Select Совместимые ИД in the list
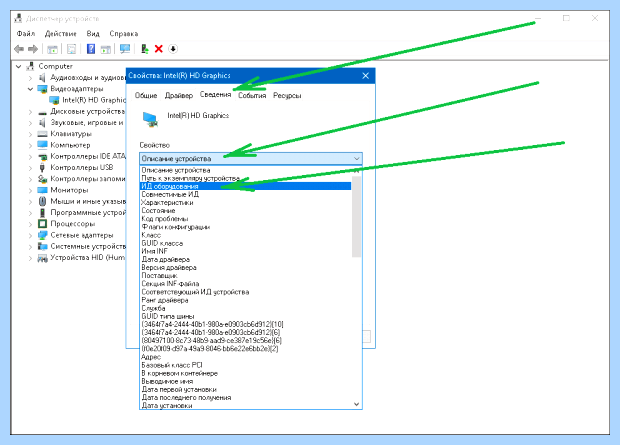 246,194
